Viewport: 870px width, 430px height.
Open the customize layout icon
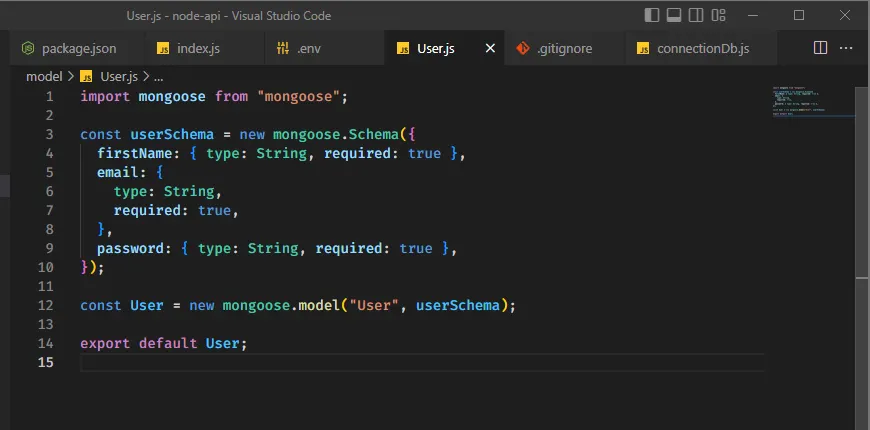(719, 15)
